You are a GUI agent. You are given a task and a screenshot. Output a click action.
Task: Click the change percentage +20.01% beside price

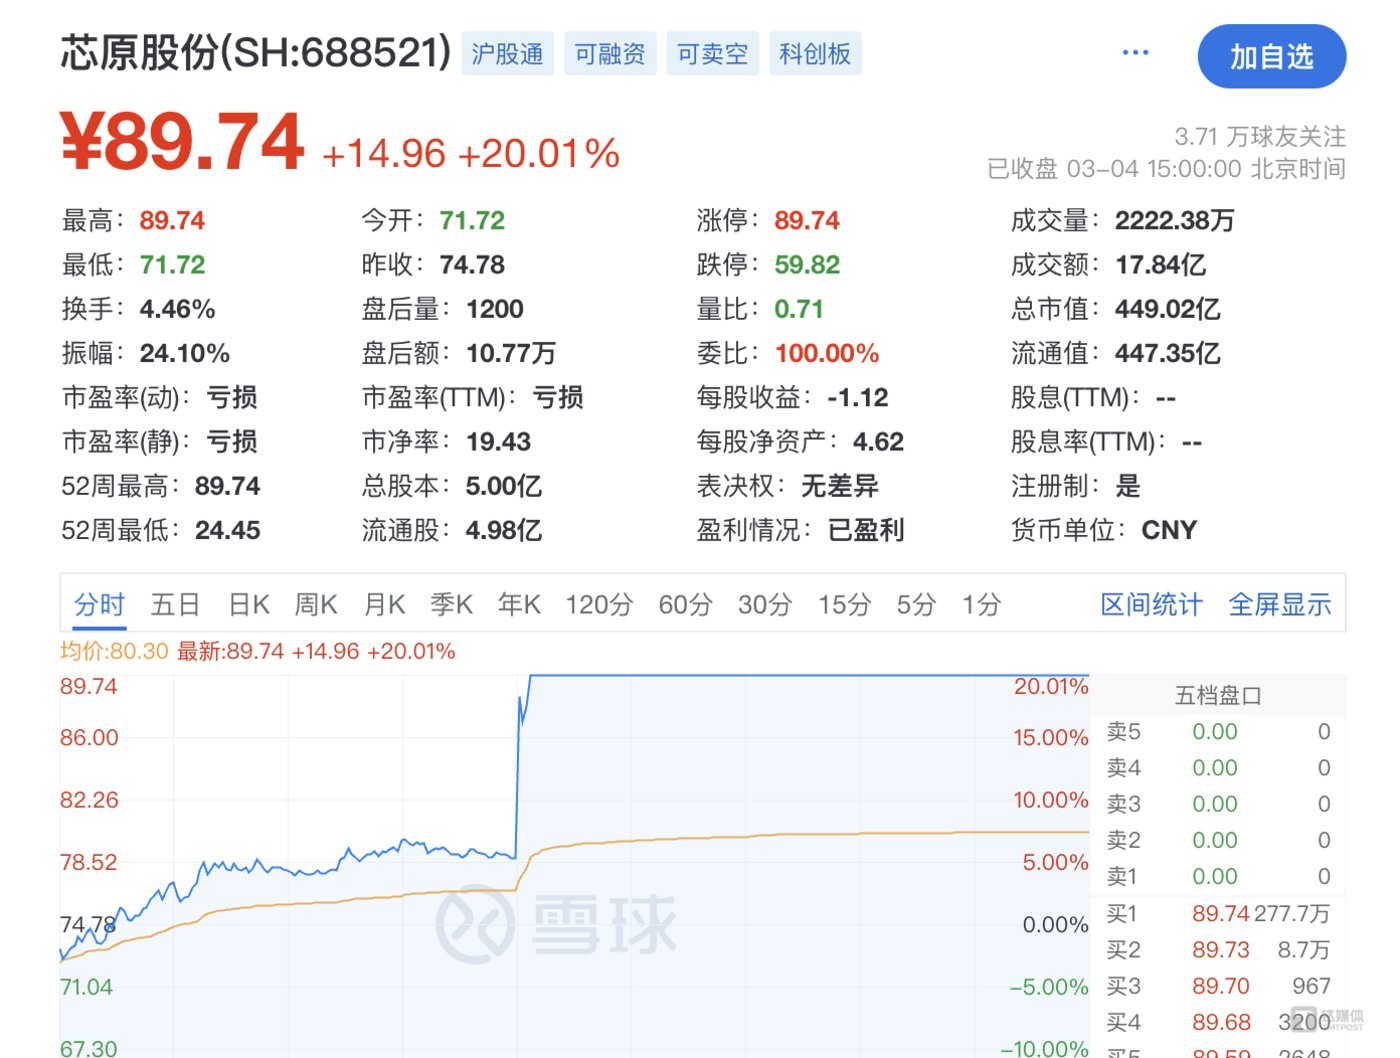pos(539,154)
